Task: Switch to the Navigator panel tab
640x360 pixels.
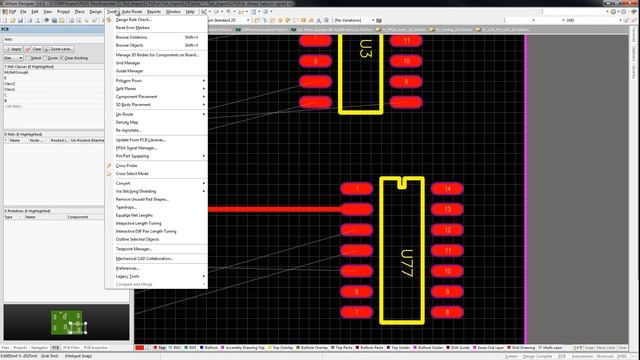Action: coord(40,348)
